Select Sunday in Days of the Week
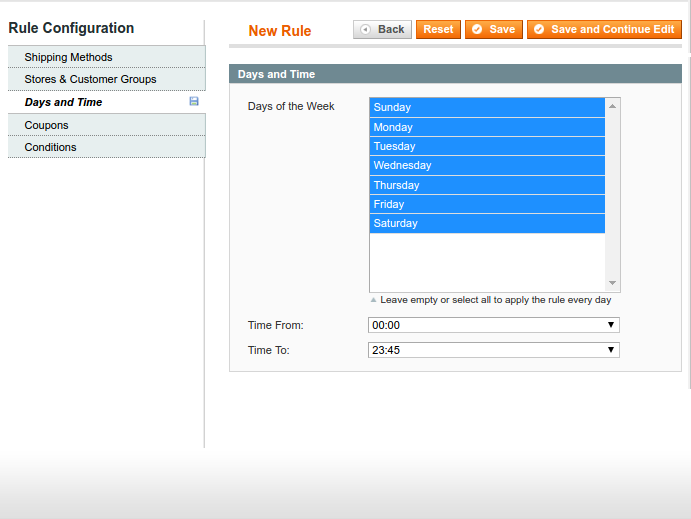The width and height of the screenshot is (691, 519). point(487,107)
